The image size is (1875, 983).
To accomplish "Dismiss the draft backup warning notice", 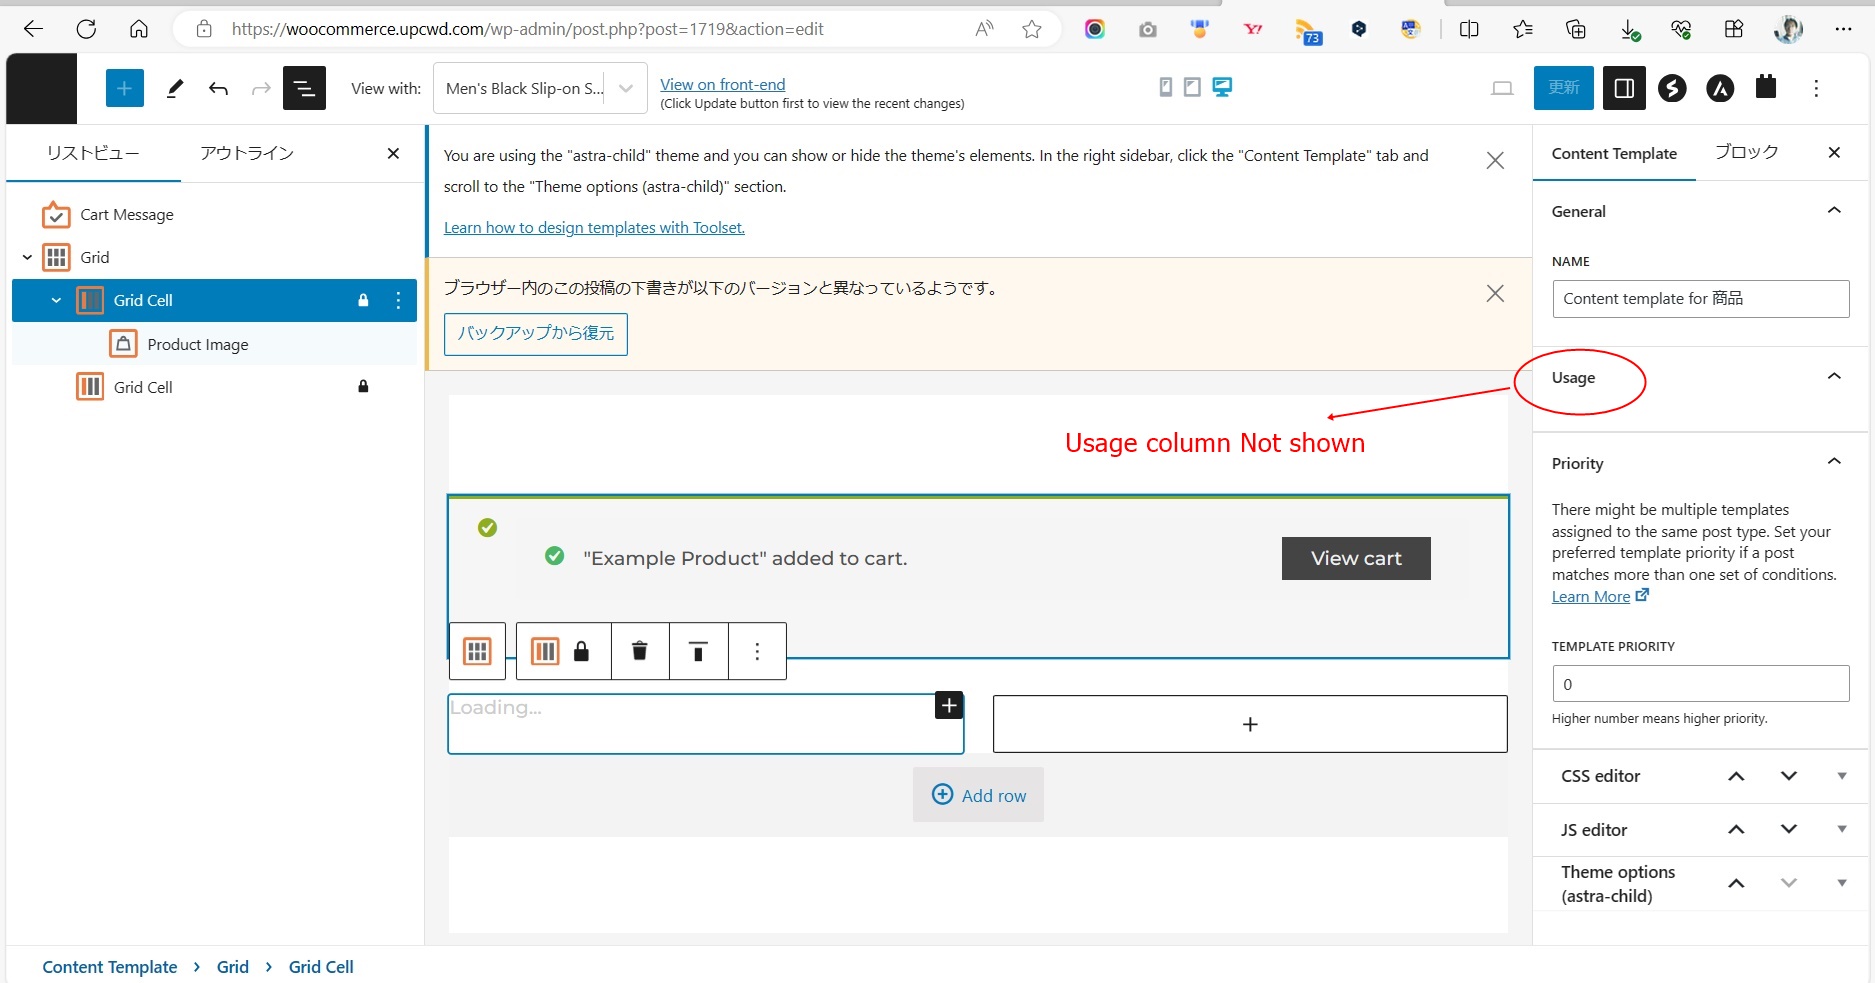I will (1495, 293).
